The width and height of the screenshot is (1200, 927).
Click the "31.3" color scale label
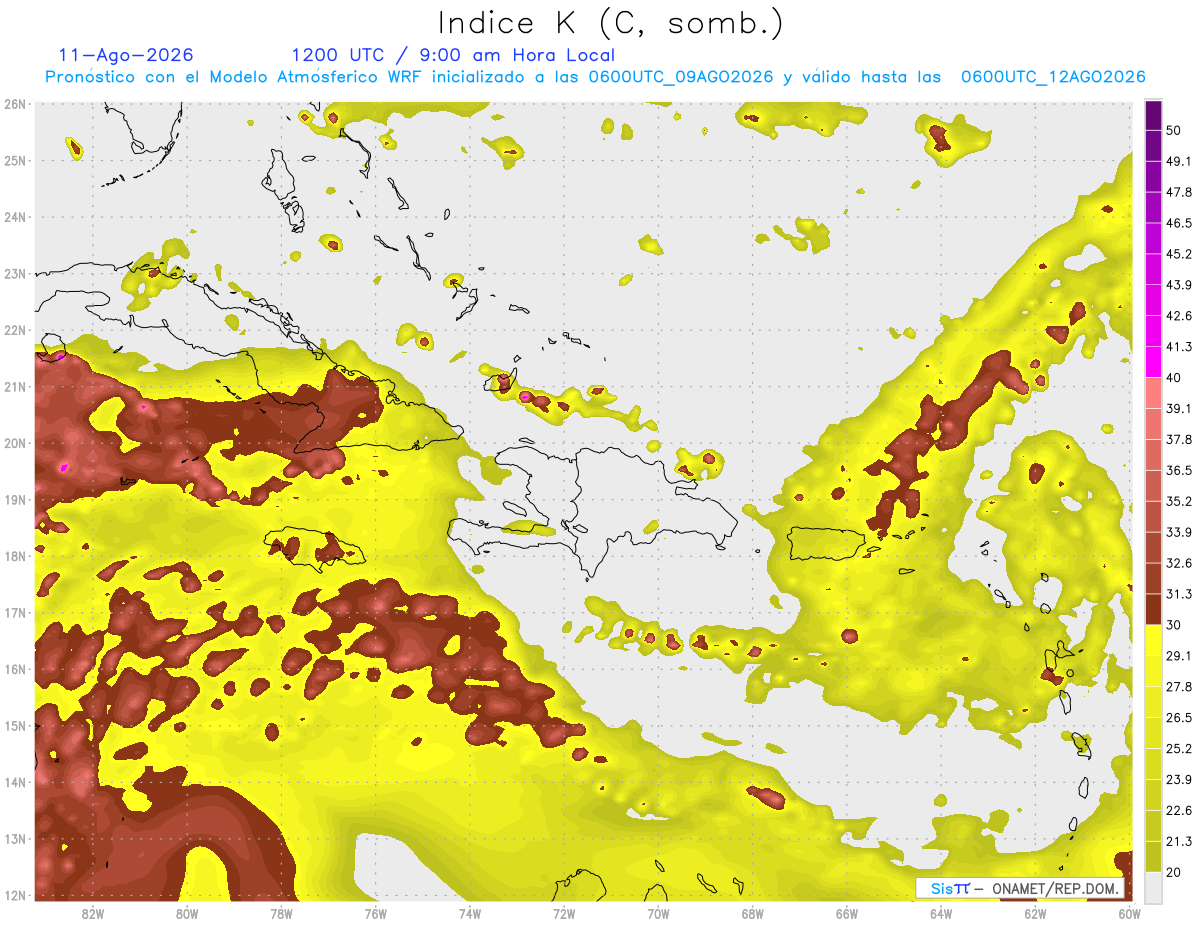point(1179,594)
